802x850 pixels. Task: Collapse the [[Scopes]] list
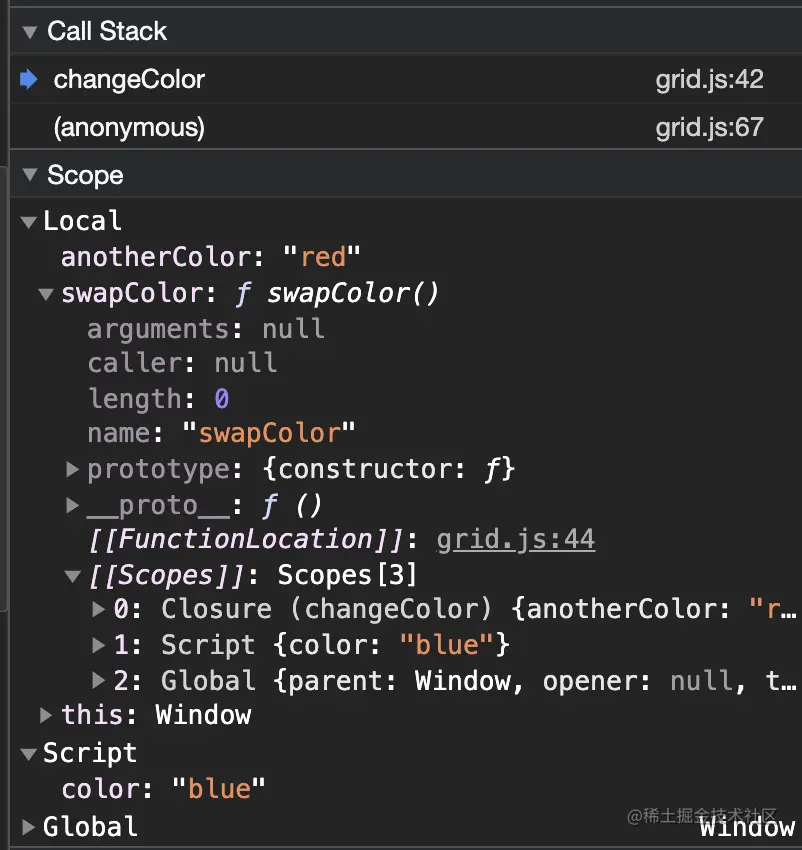click(x=72, y=576)
